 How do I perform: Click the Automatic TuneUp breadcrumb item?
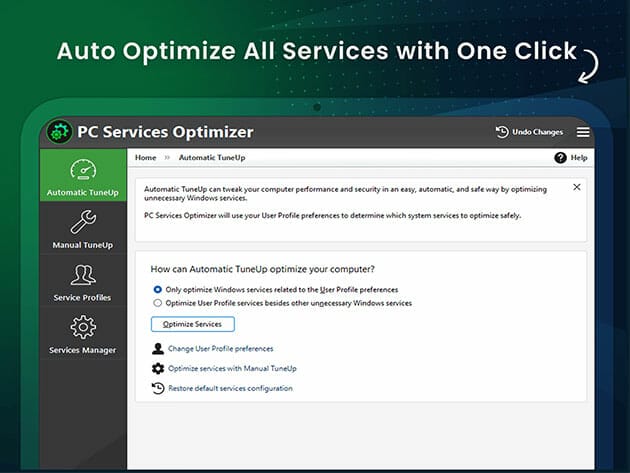click(x=212, y=158)
